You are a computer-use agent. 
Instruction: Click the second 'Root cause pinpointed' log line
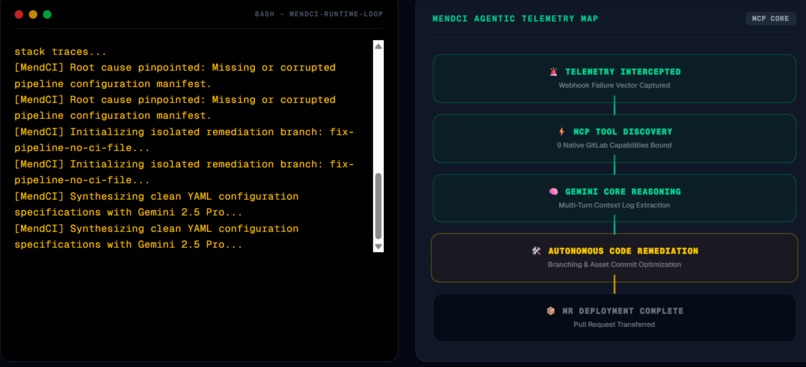175,107
